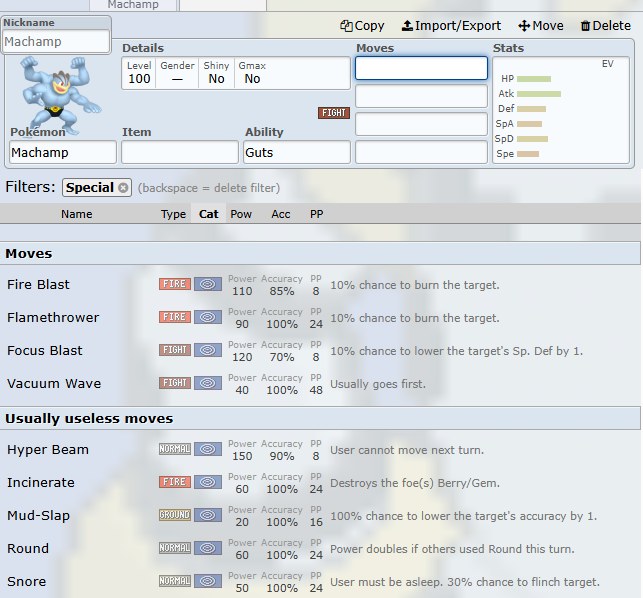Click Fight type icon on Focus Blast row
643x598 pixels.
click(x=175, y=350)
